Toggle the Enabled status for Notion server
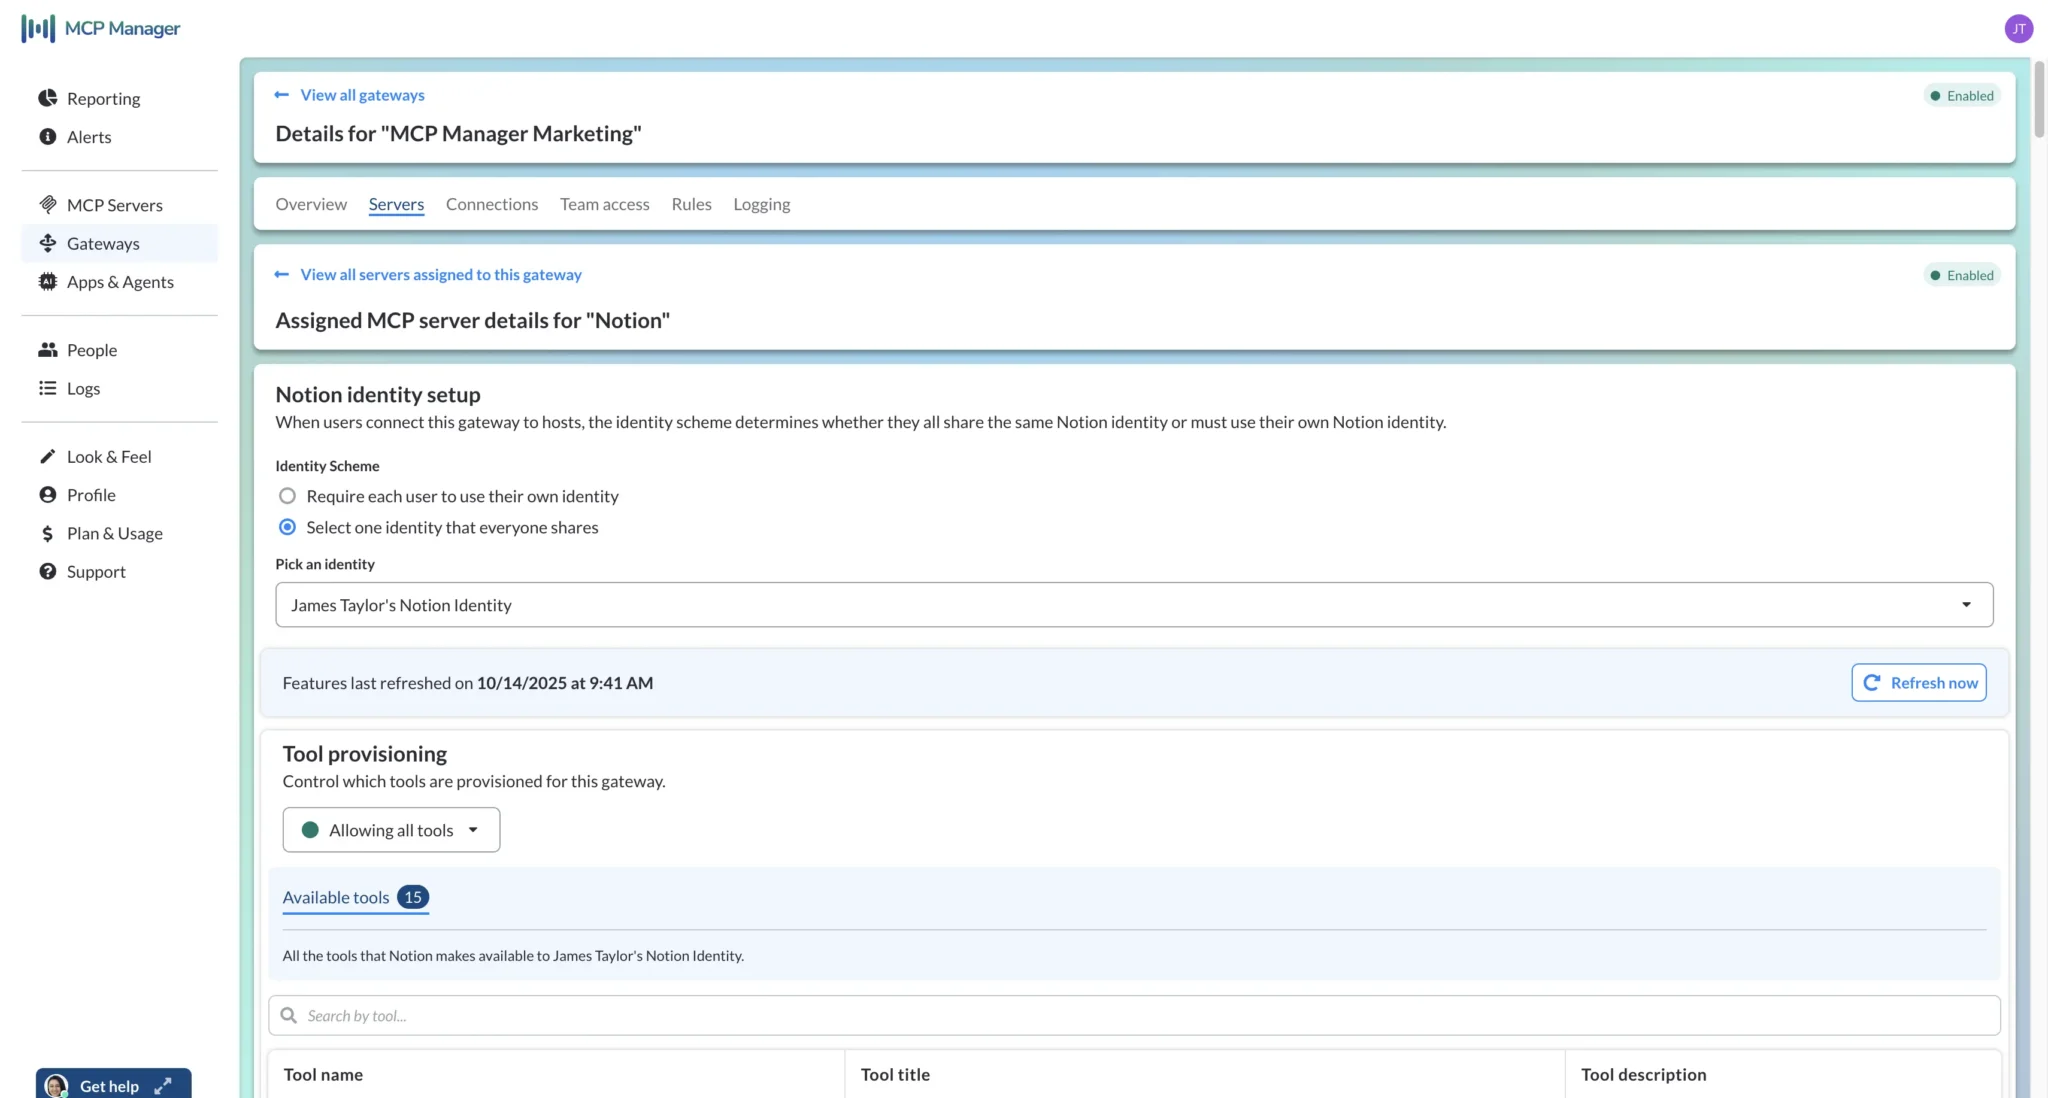Screen dimensions: 2048x1098 pyautogui.click(x=1960, y=275)
